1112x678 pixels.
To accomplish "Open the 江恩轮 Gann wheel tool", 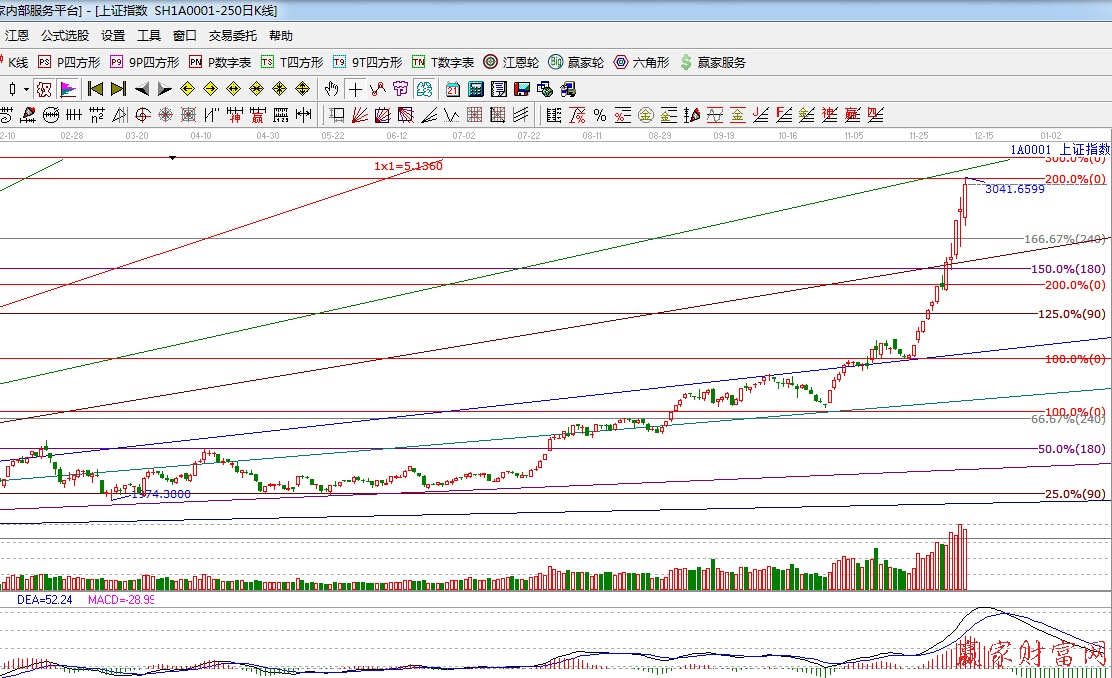I will tap(513, 62).
